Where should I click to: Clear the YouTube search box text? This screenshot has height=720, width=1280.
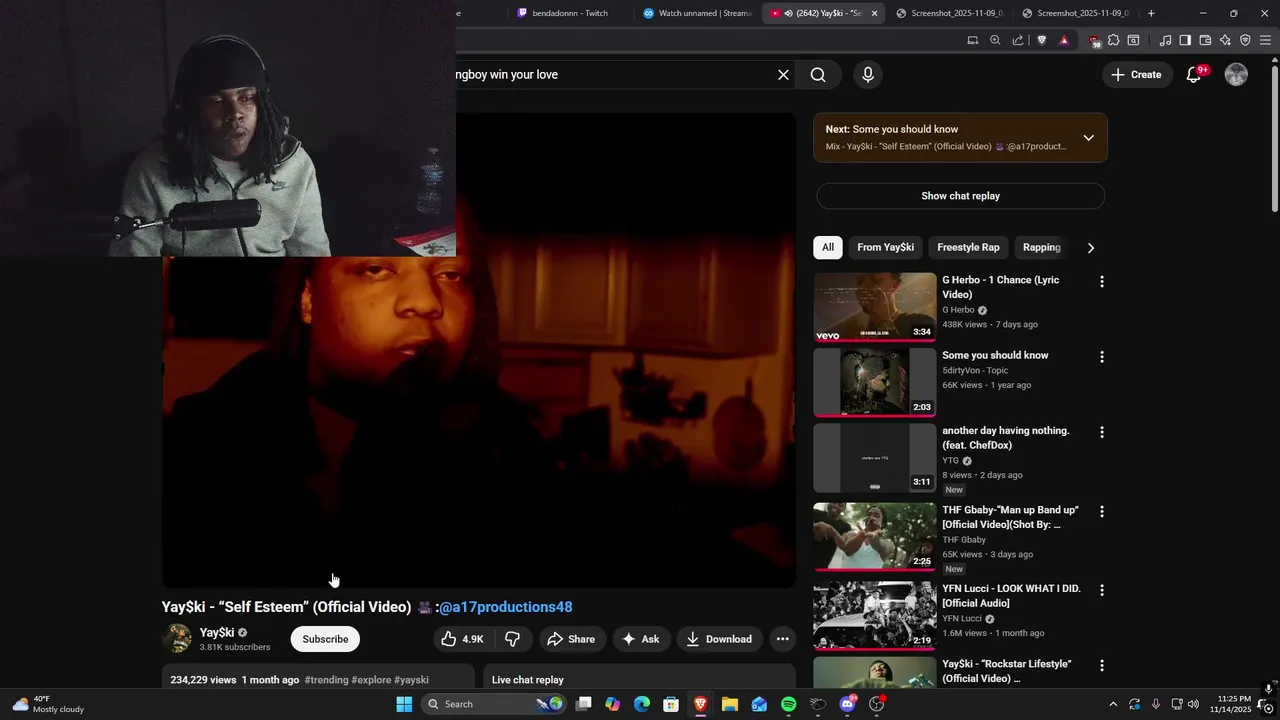pyautogui.click(x=783, y=75)
